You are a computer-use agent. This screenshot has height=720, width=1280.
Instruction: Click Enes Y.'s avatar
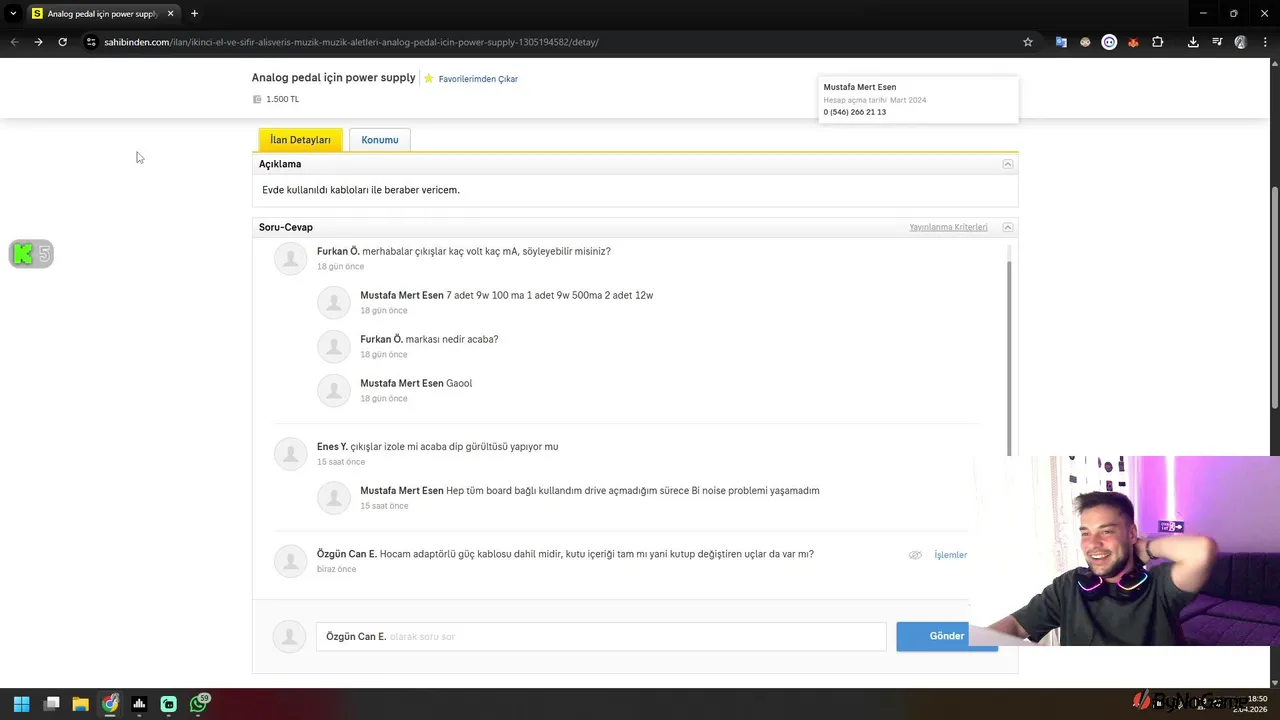point(290,453)
